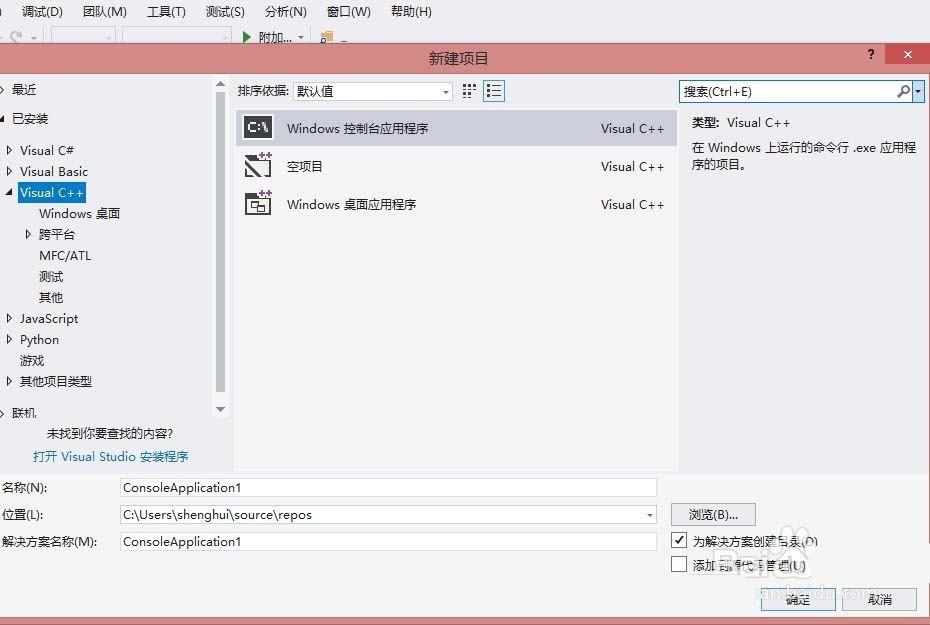Open the 位置 path dropdown arrow
930x625 pixels.
tap(648, 514)
